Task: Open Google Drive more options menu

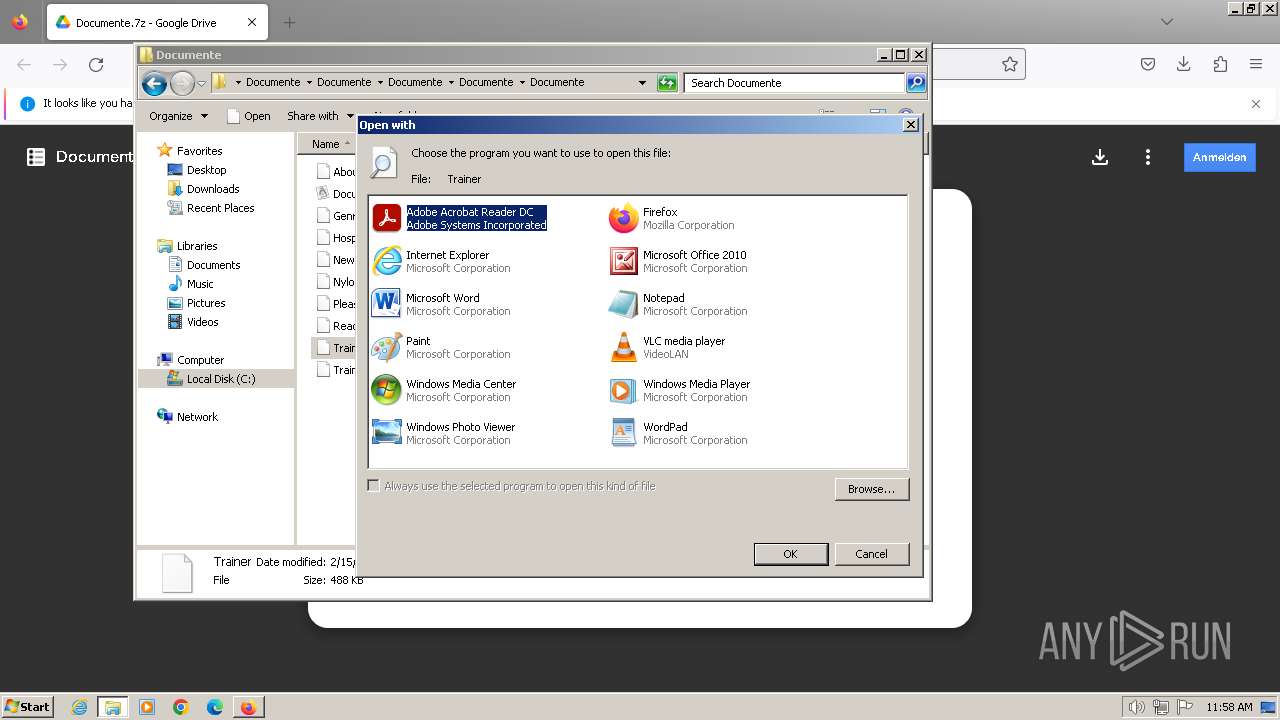Action: (1148, 157)
